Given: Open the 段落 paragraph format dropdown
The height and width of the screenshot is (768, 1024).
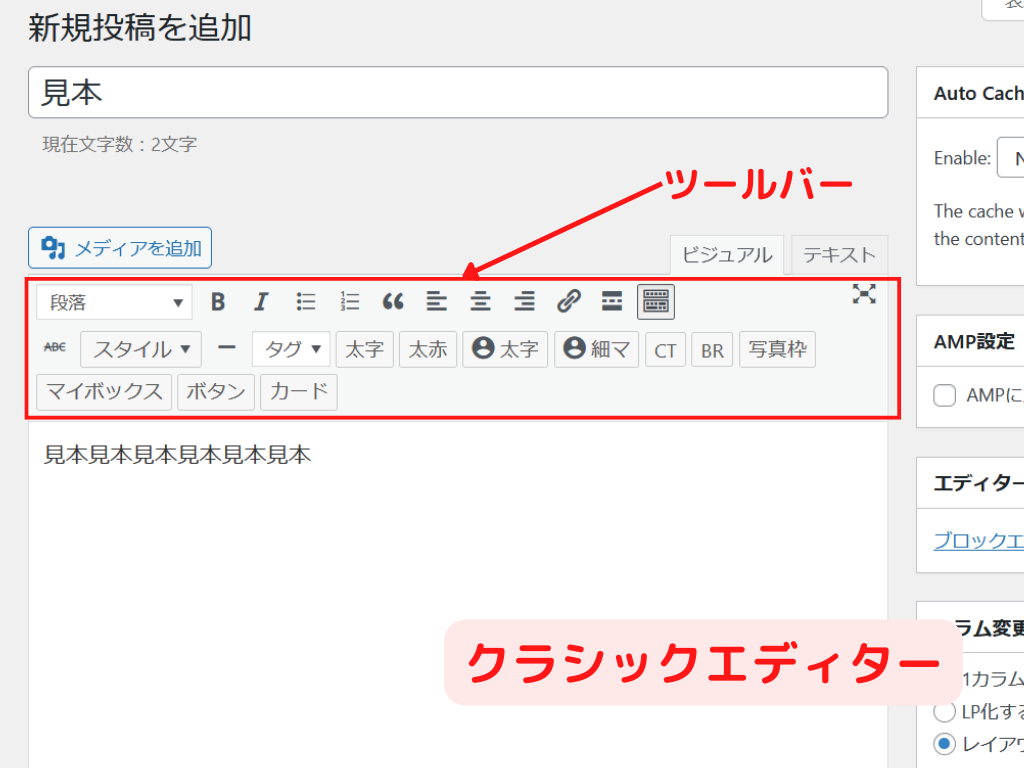Looking at the screenshot, I should (113, 301).
